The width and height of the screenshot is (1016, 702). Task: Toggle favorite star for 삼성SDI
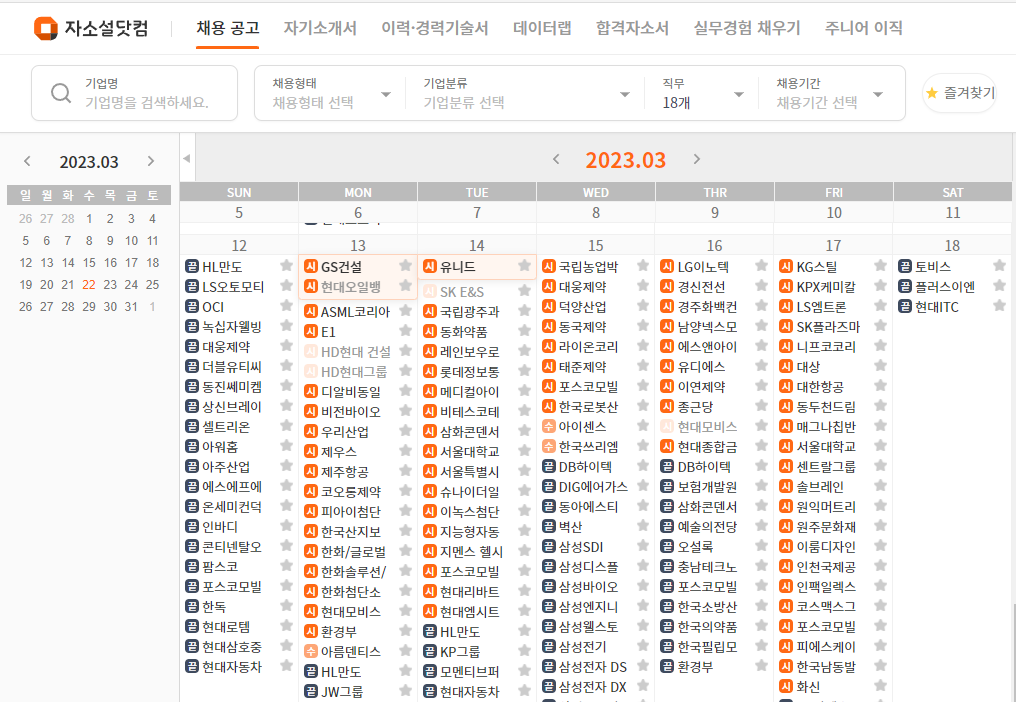coord(643,546)
